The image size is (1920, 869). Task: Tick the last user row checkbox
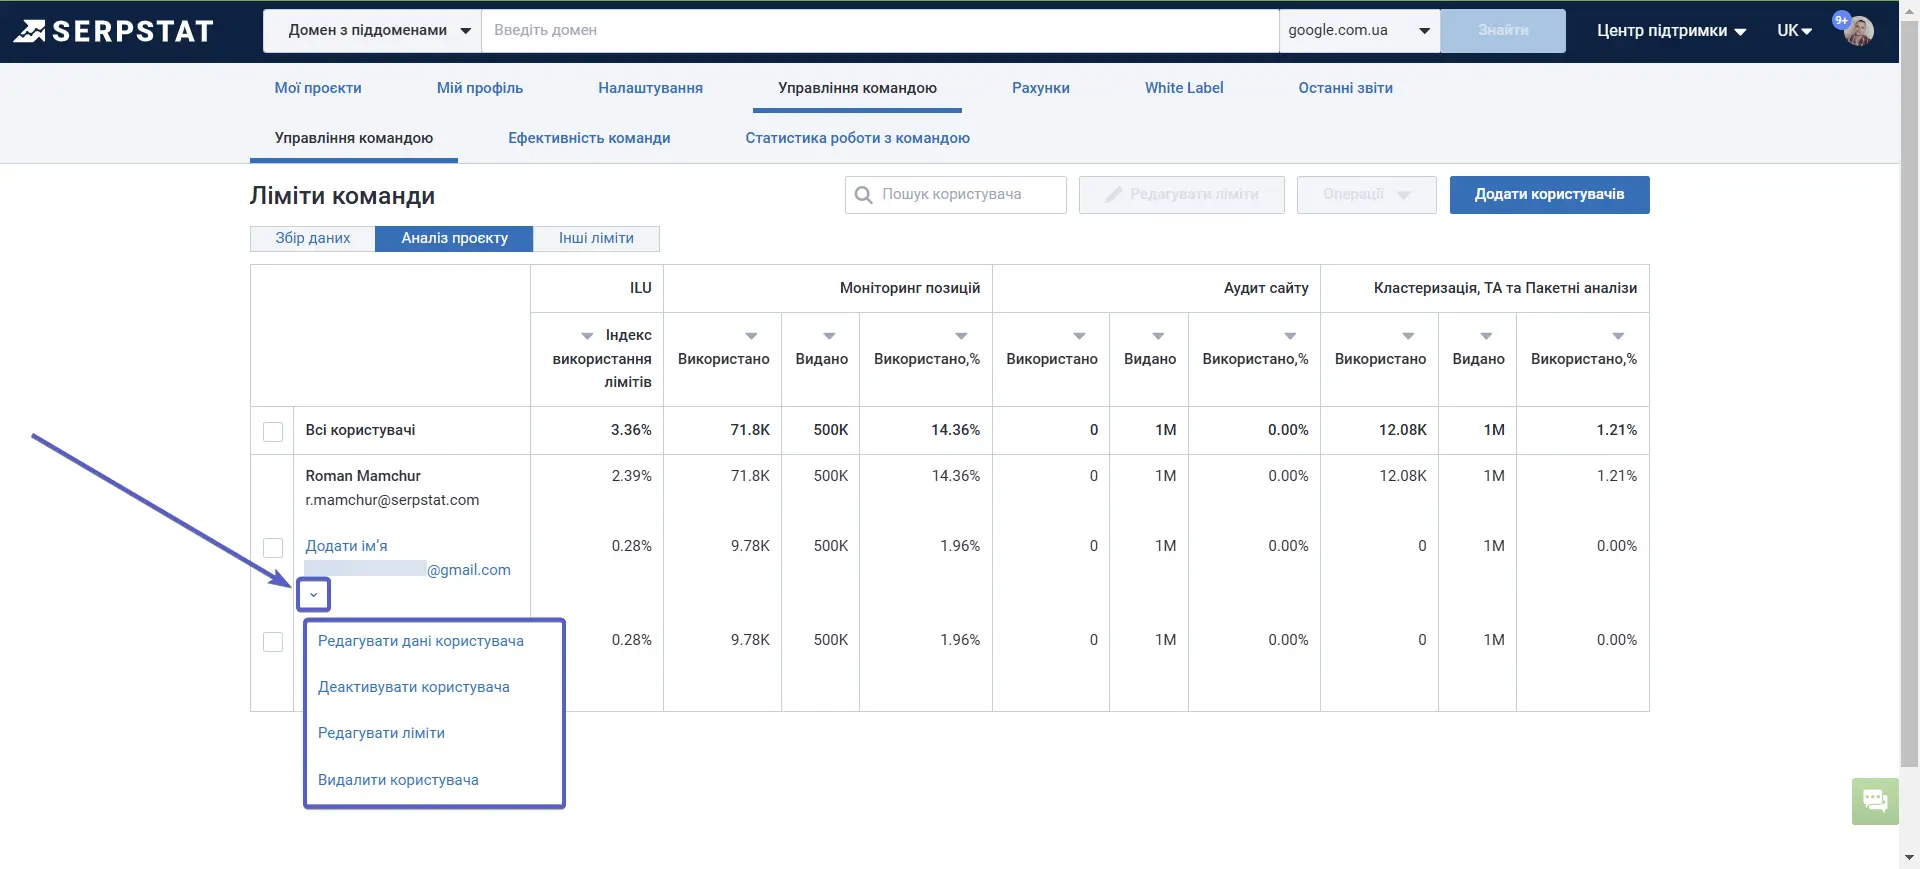point(273,641)
